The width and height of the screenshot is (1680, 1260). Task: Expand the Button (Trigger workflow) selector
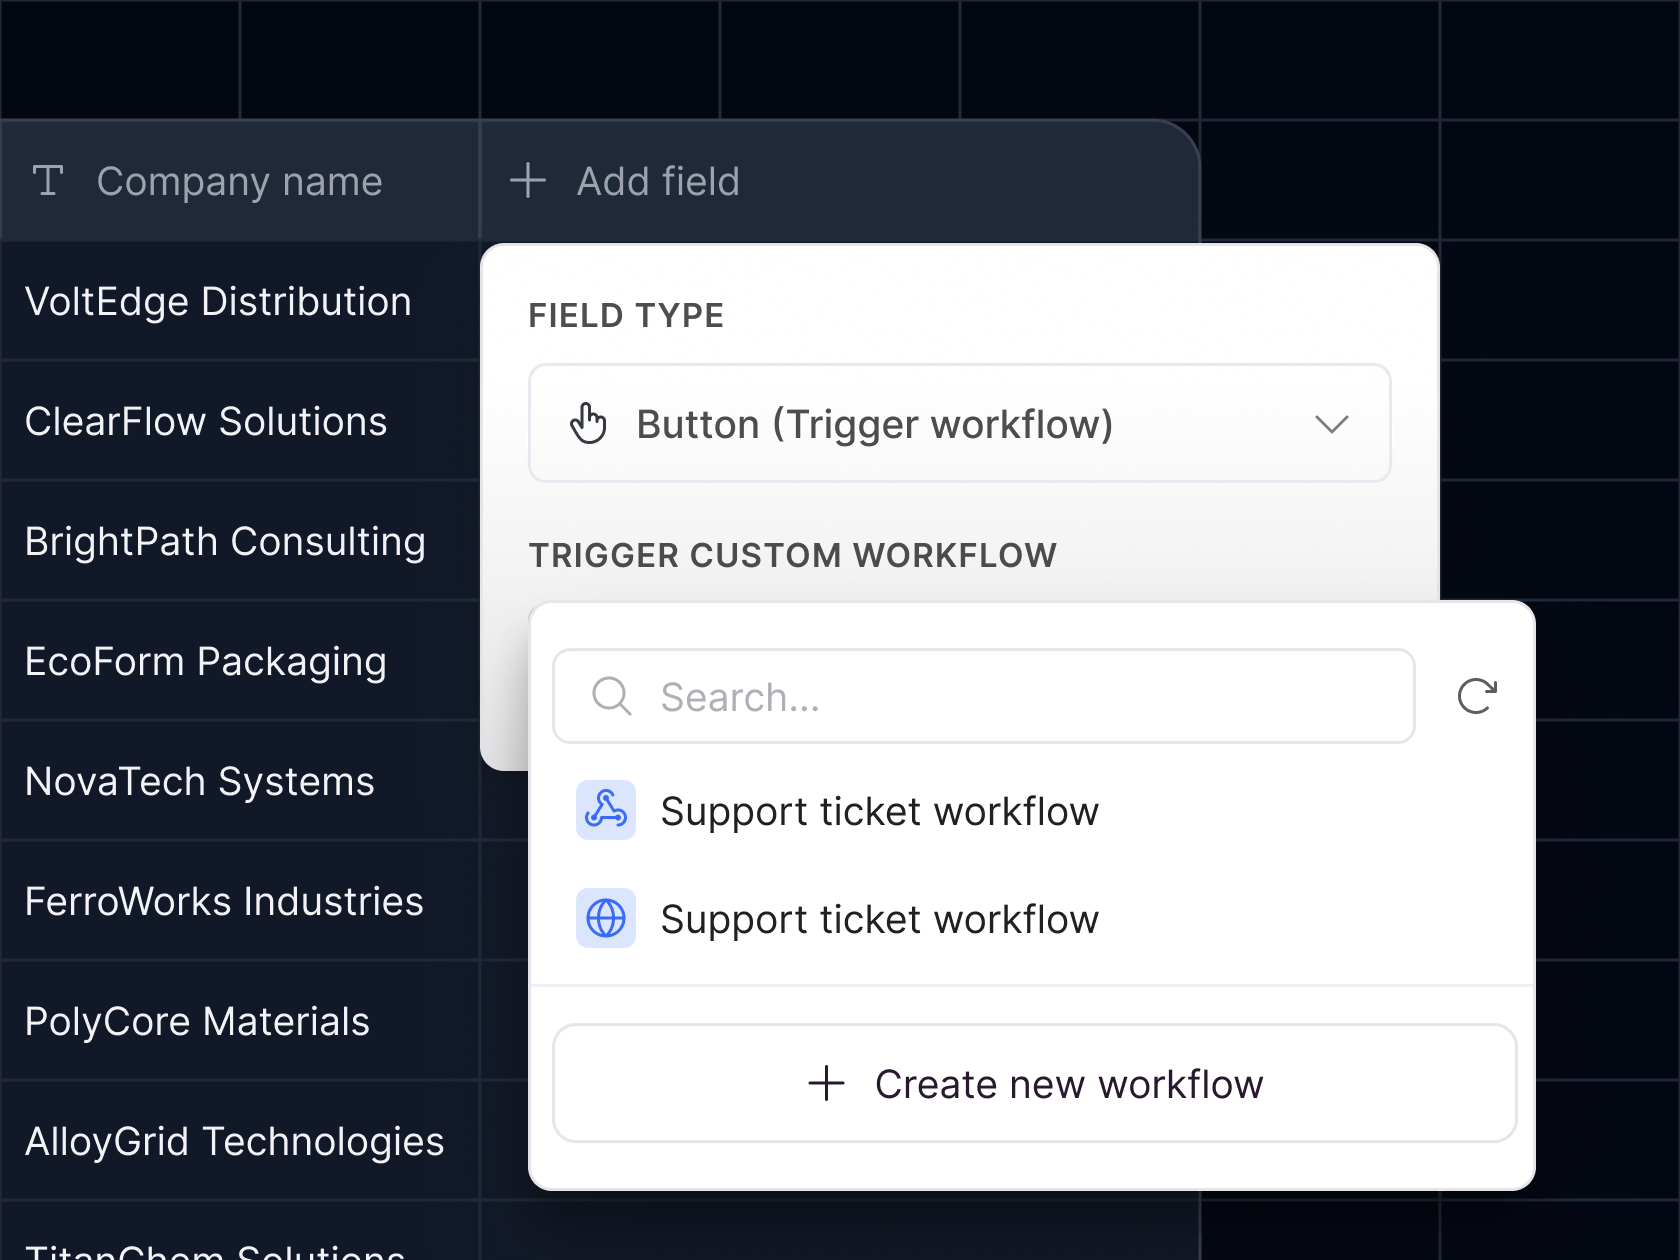pyautogui.click(x=958, y=423)
